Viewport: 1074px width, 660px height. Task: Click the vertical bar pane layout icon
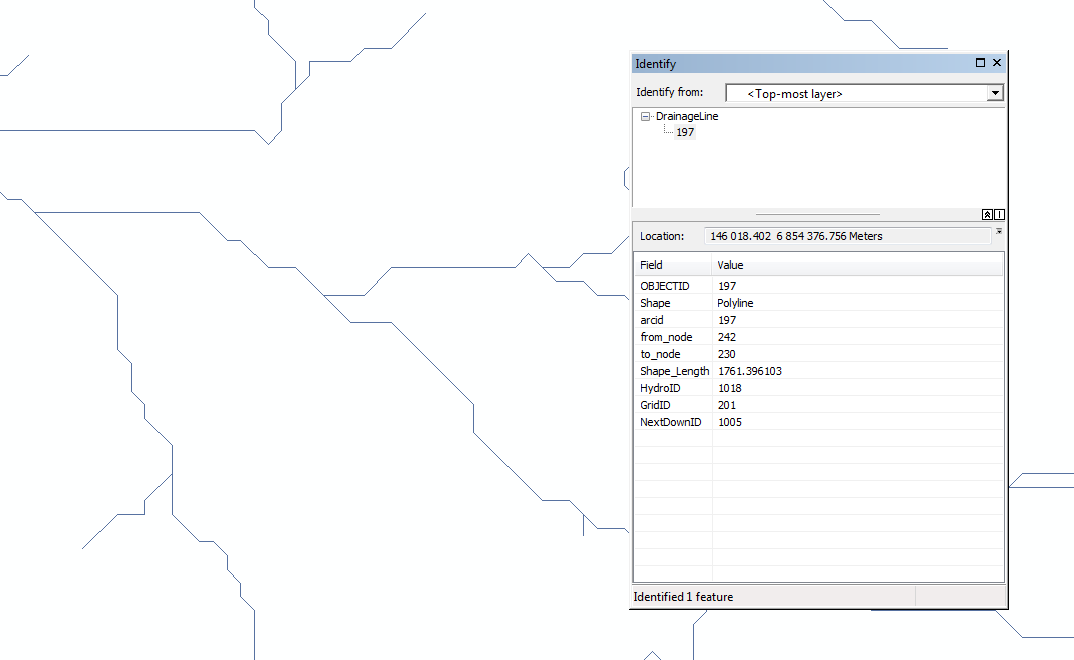[x=999, y=214]
